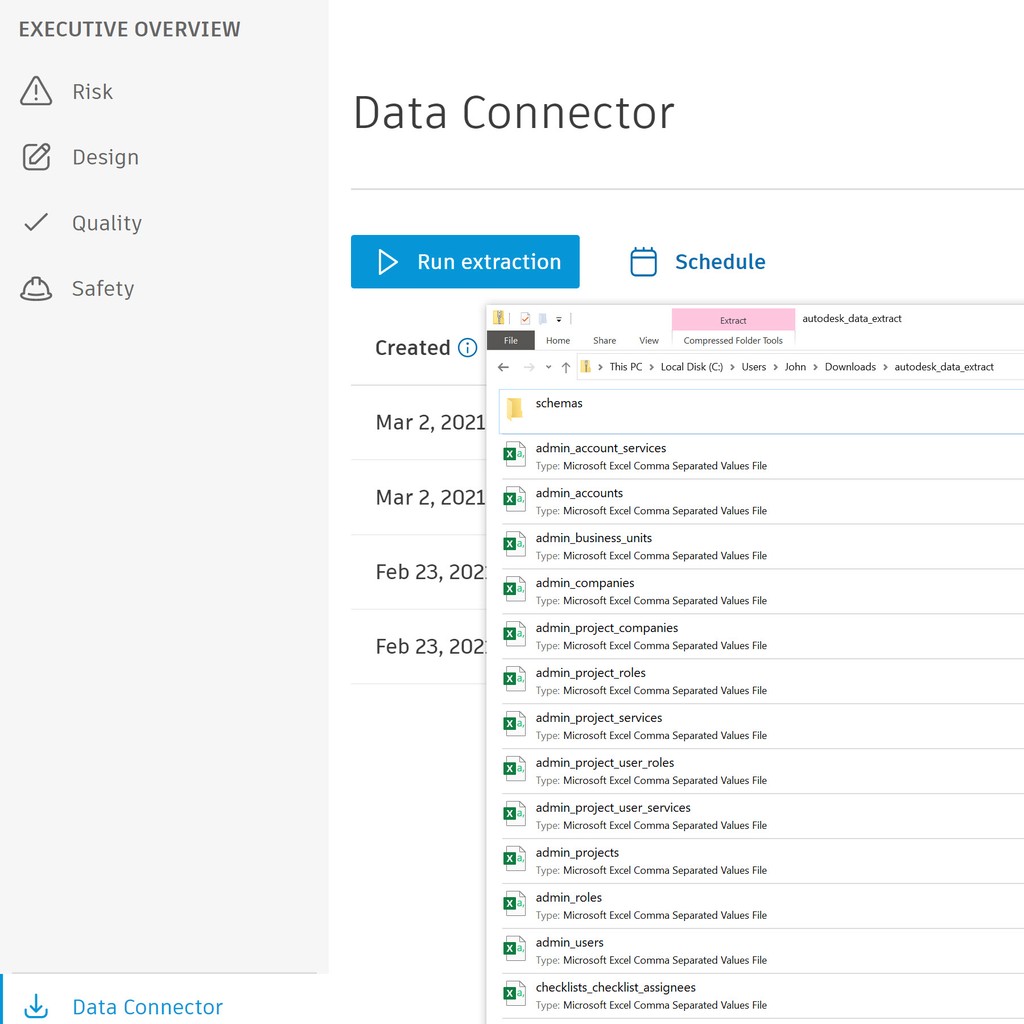
Task: Click the play icon on Run extraction
Action: coord(388,261)
